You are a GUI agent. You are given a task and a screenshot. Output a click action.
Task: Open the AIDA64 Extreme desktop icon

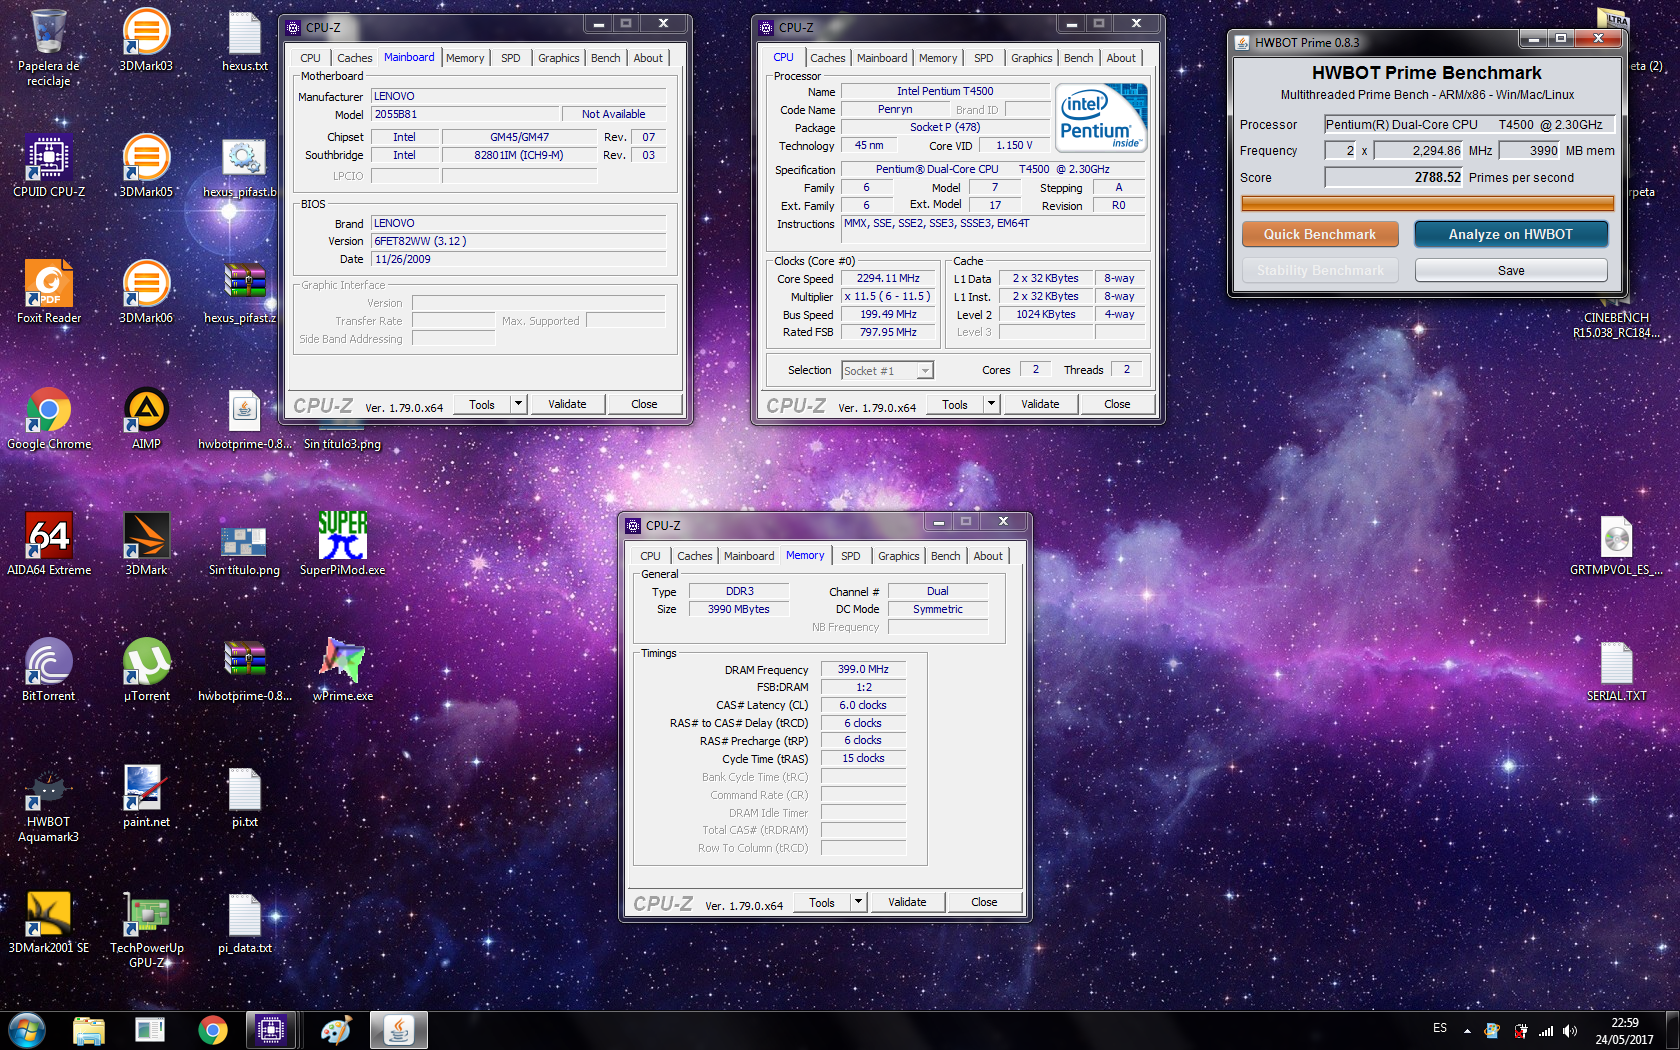pos(48,543)
